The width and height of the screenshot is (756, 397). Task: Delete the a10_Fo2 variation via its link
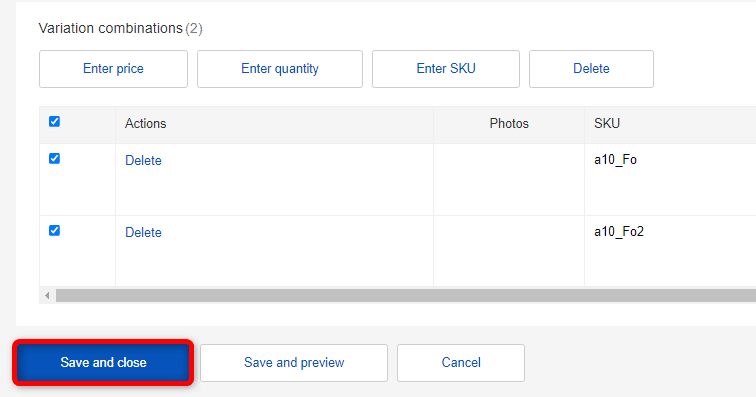click(143, 232)
